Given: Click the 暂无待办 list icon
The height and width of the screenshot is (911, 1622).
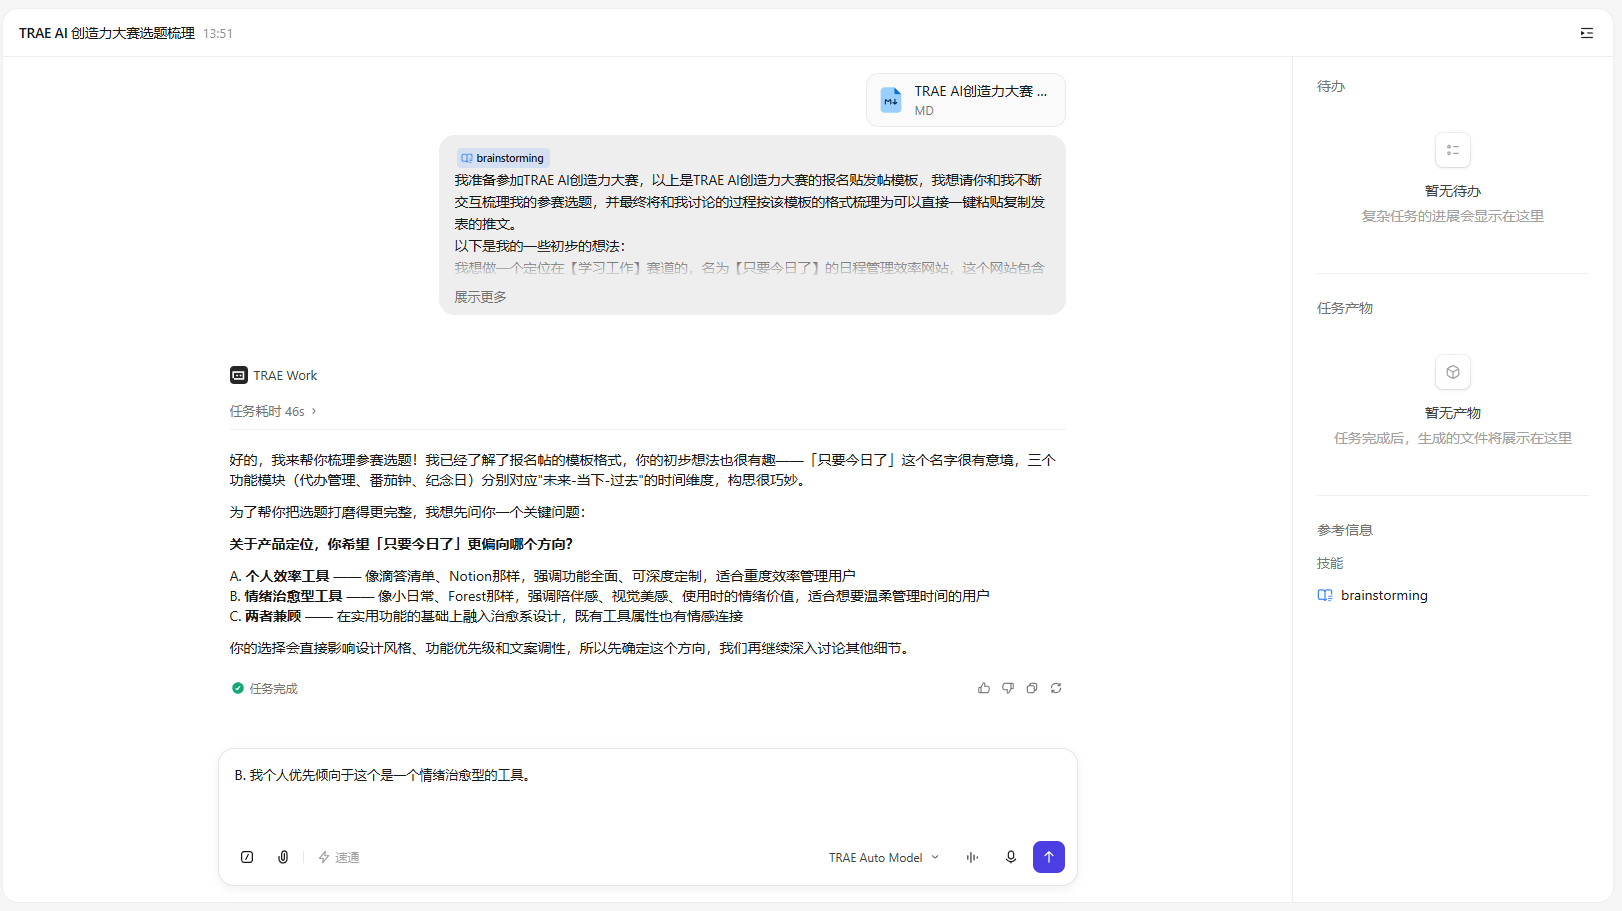Looking at the screenshot, I should pyautogui.click(x=1453, y=150).
